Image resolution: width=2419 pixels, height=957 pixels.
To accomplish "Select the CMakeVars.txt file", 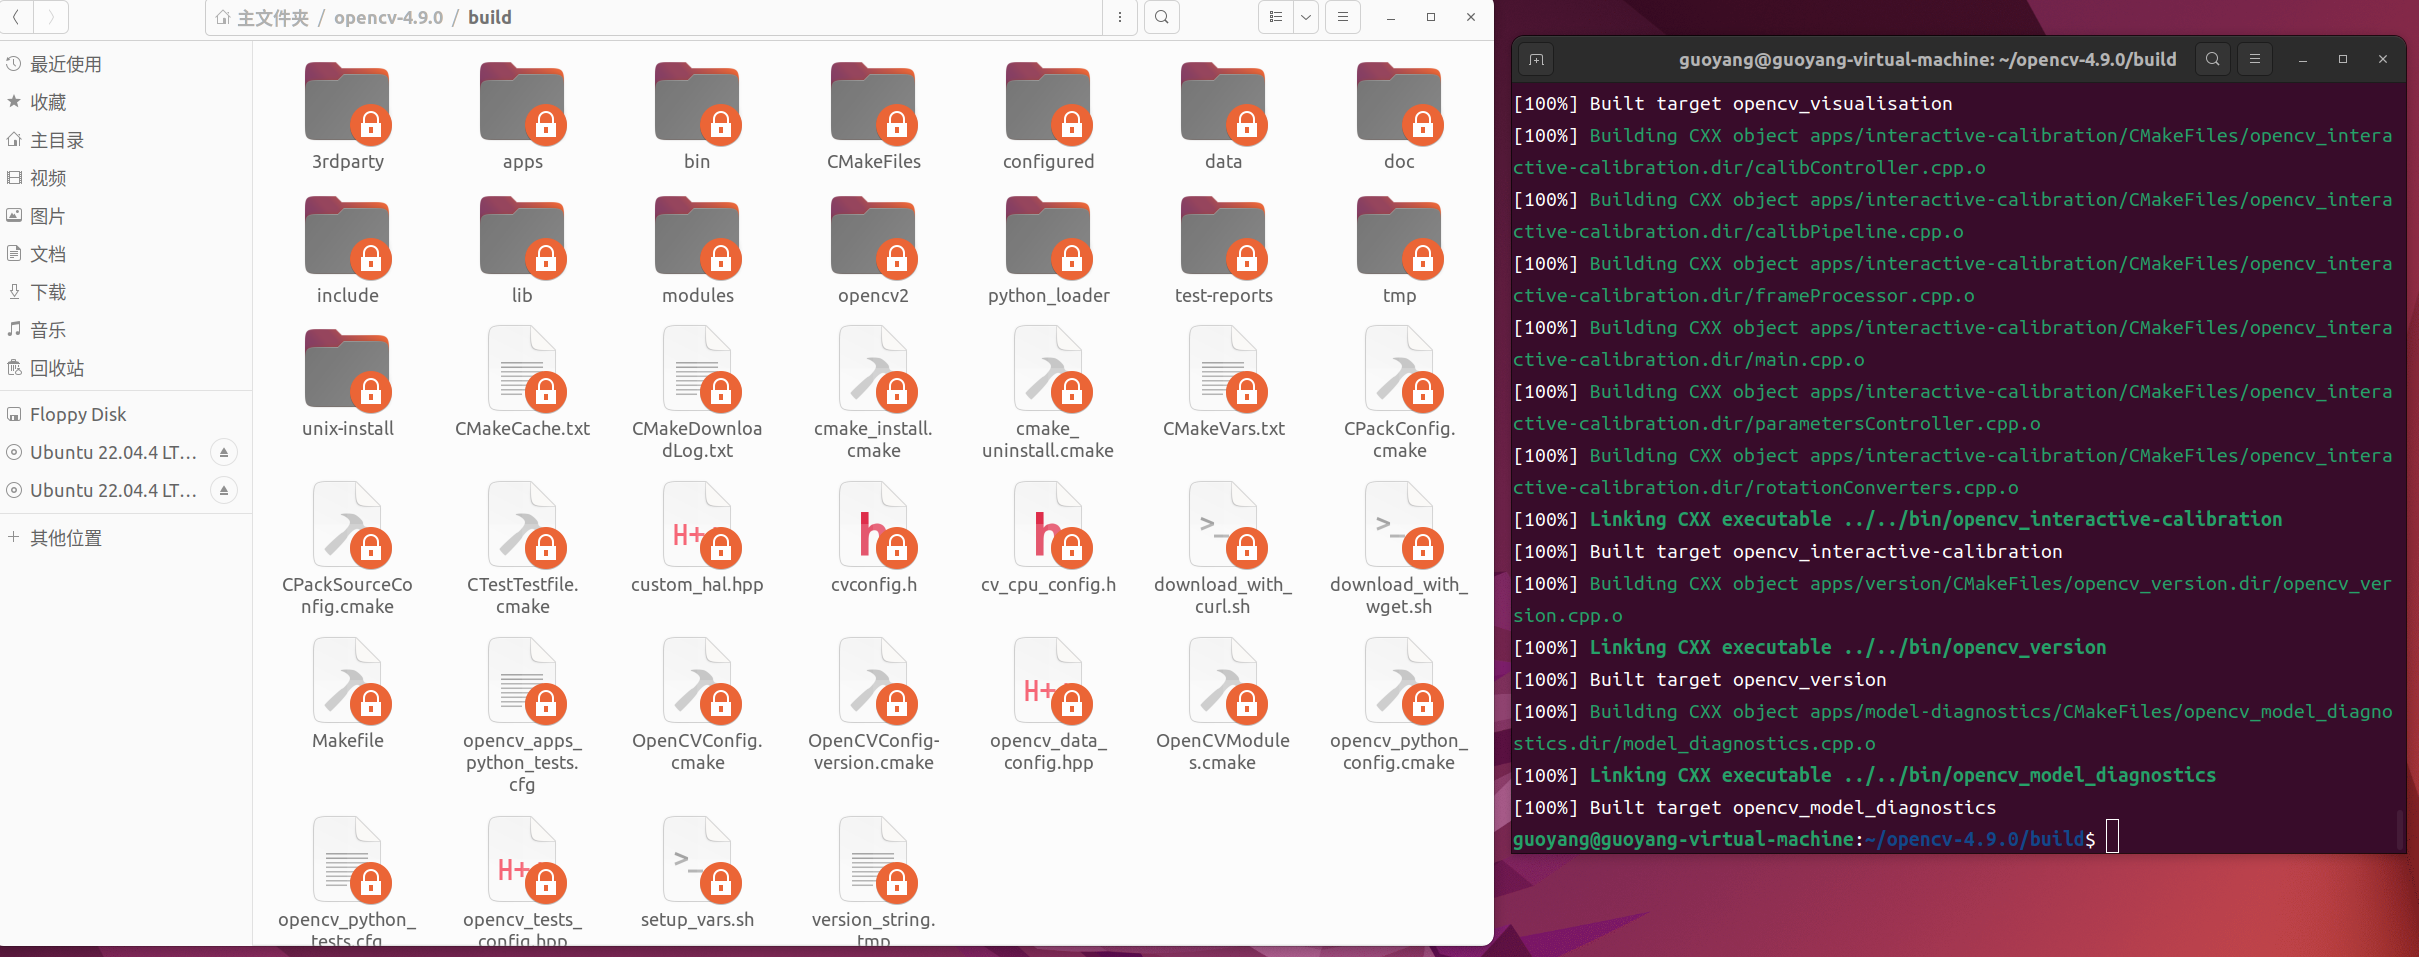I will pos(1223,383).
